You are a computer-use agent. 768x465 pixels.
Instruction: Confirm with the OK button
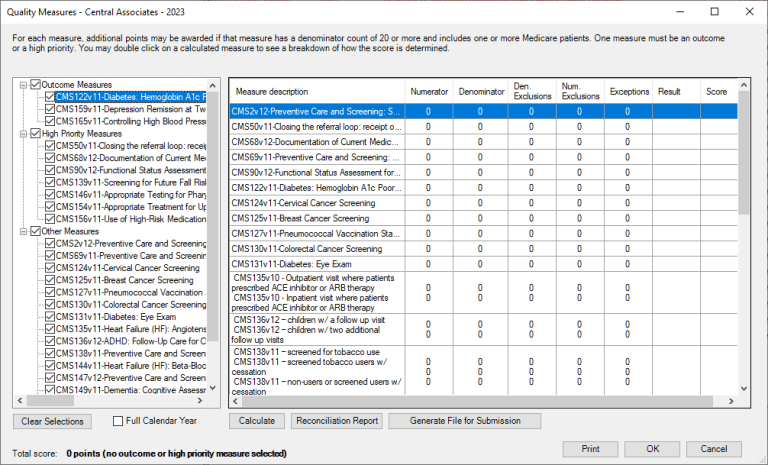tap(652, 449)
